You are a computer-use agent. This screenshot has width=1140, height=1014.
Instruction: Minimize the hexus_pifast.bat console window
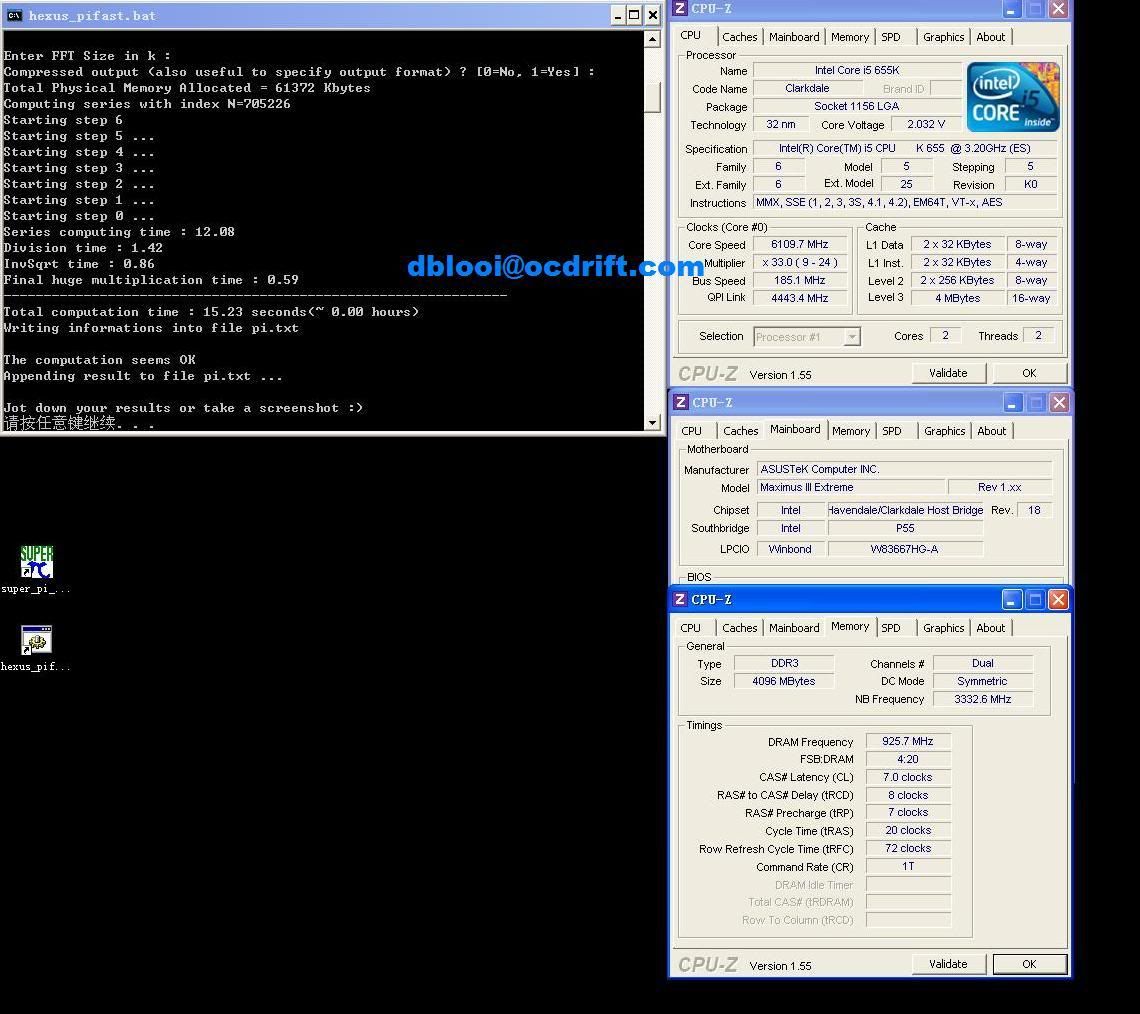click(617, 15)
